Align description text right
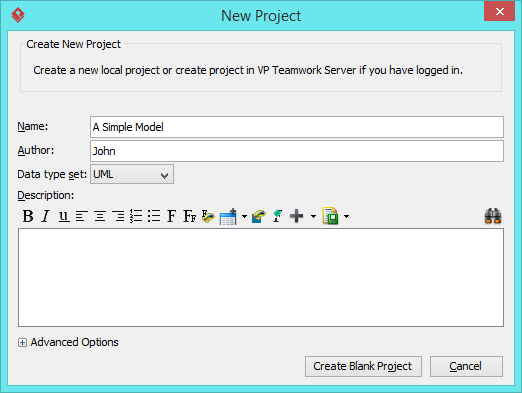The image size is (522, 393). coord(118,216)
